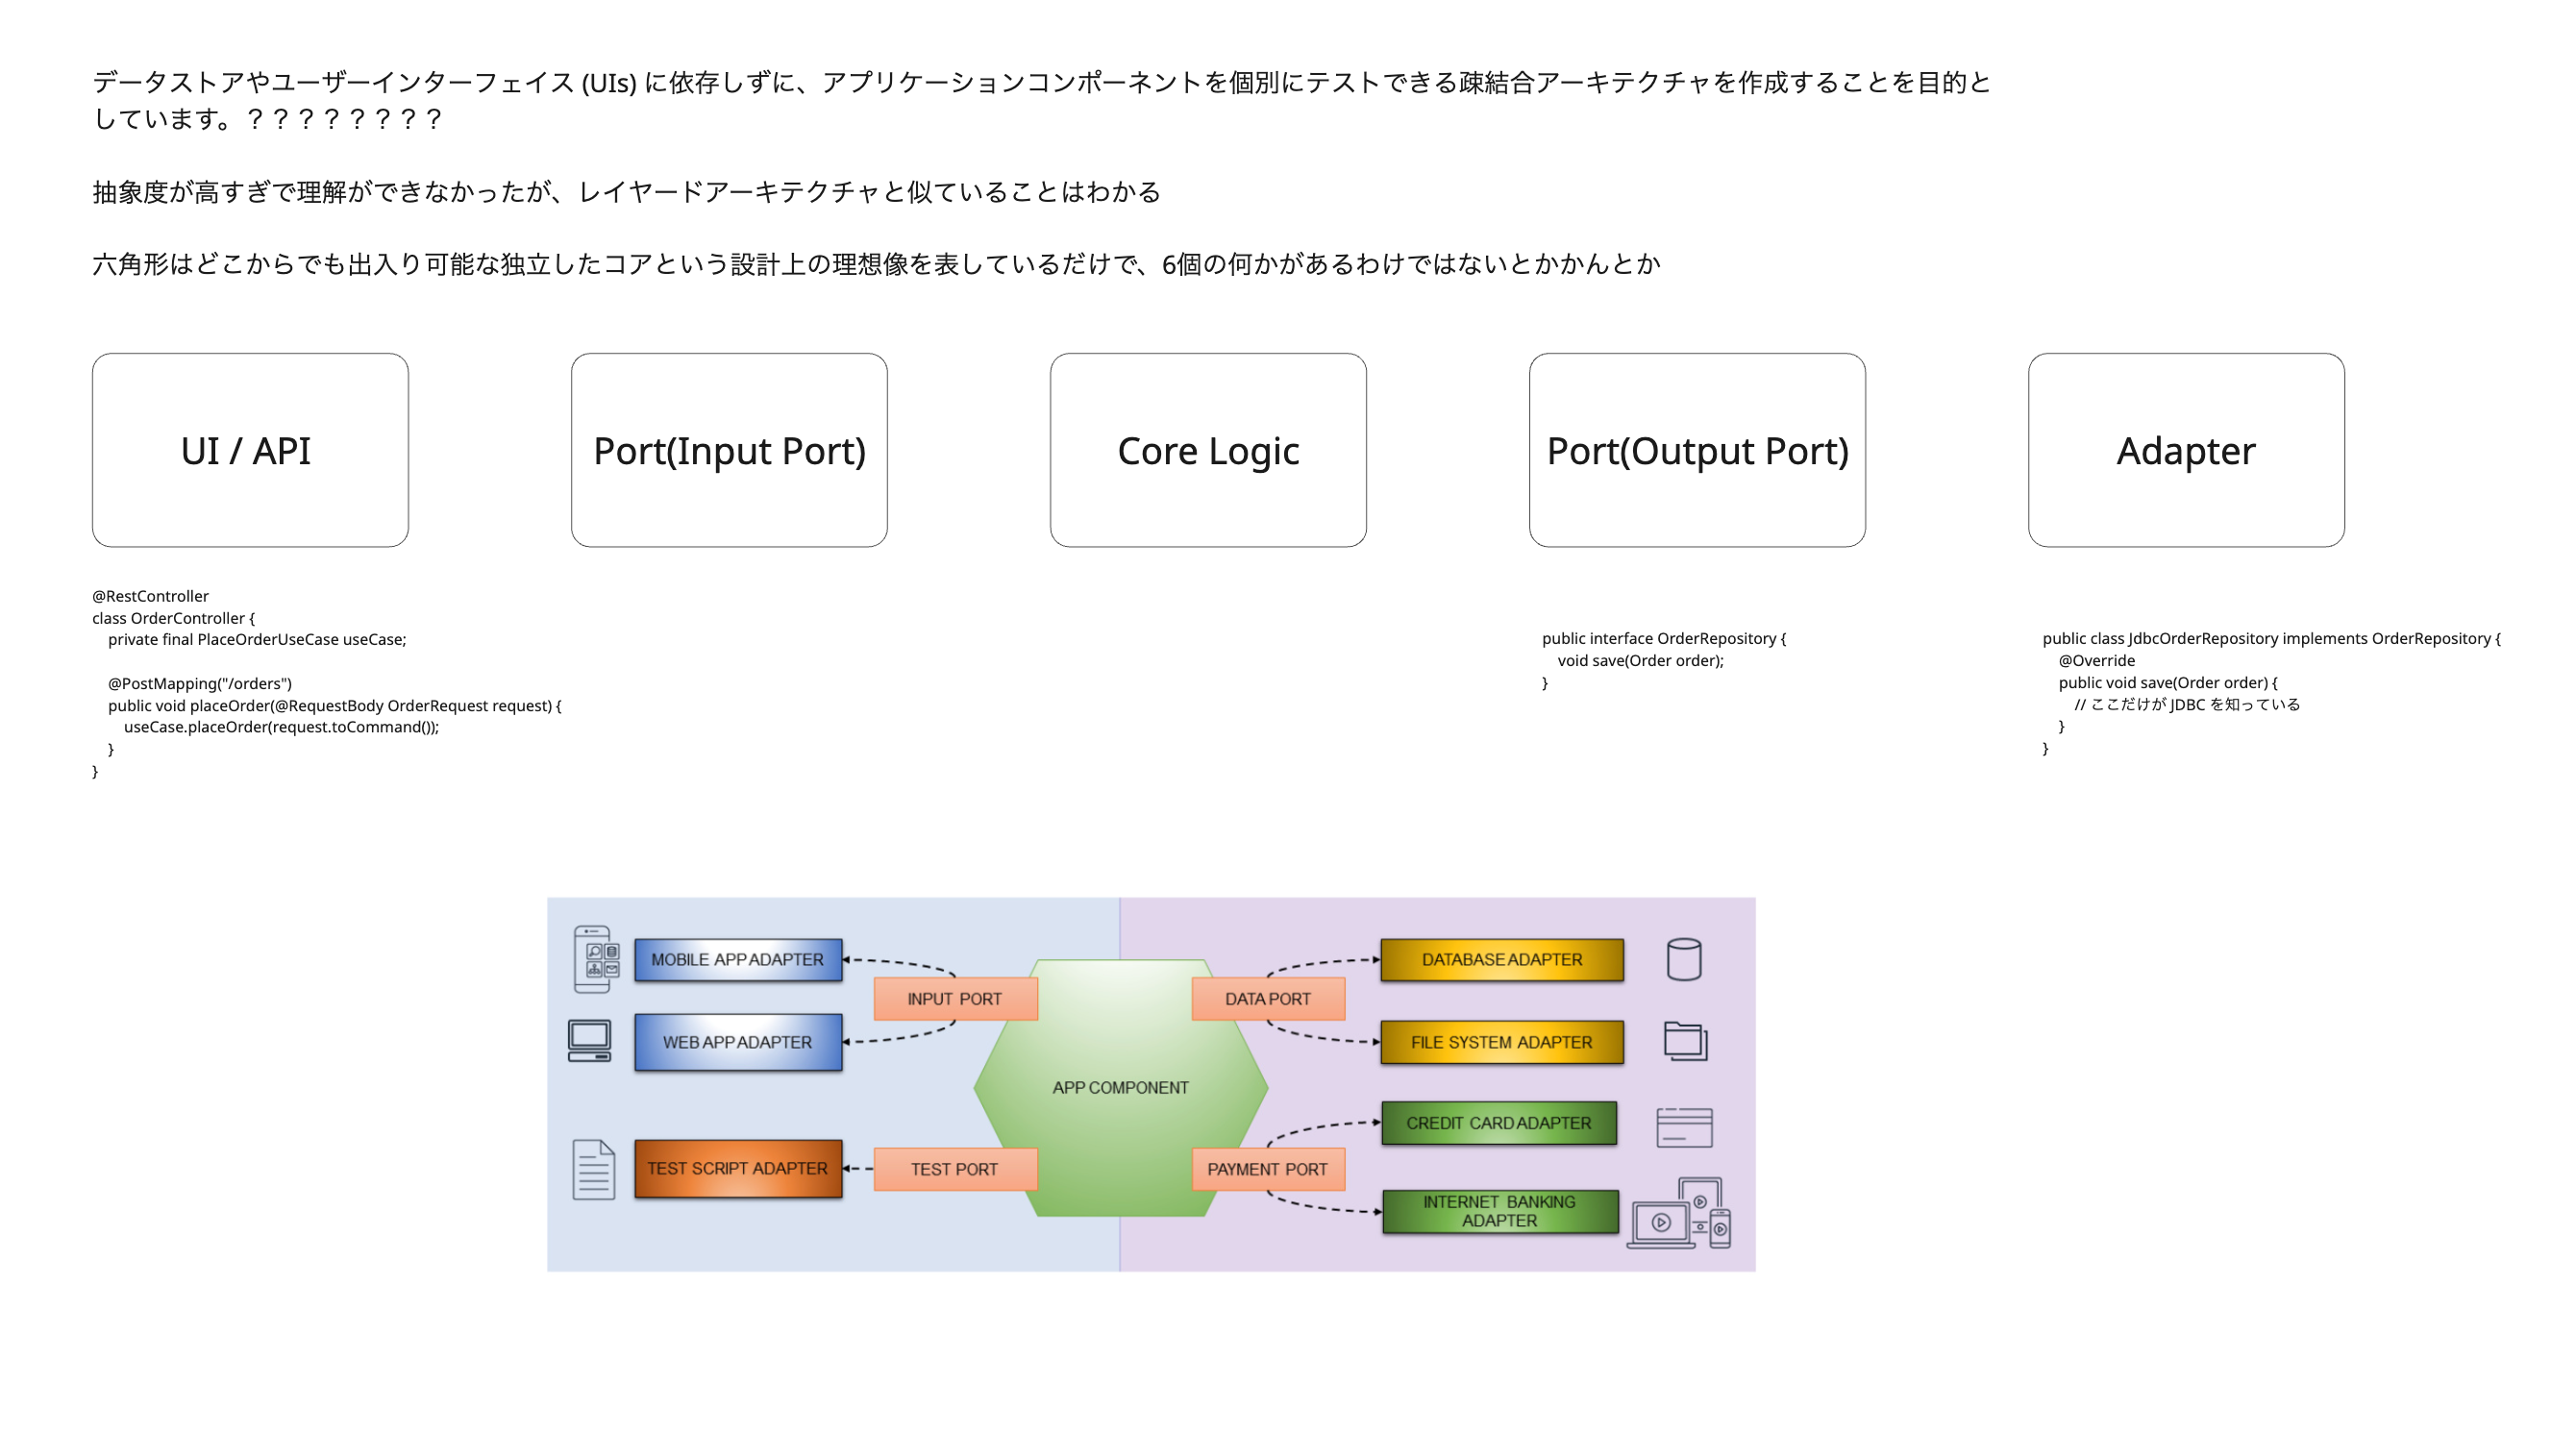The image size is (2576, 1434).
Task: Select the Core Logic box
Action: tap(1208, 450)
